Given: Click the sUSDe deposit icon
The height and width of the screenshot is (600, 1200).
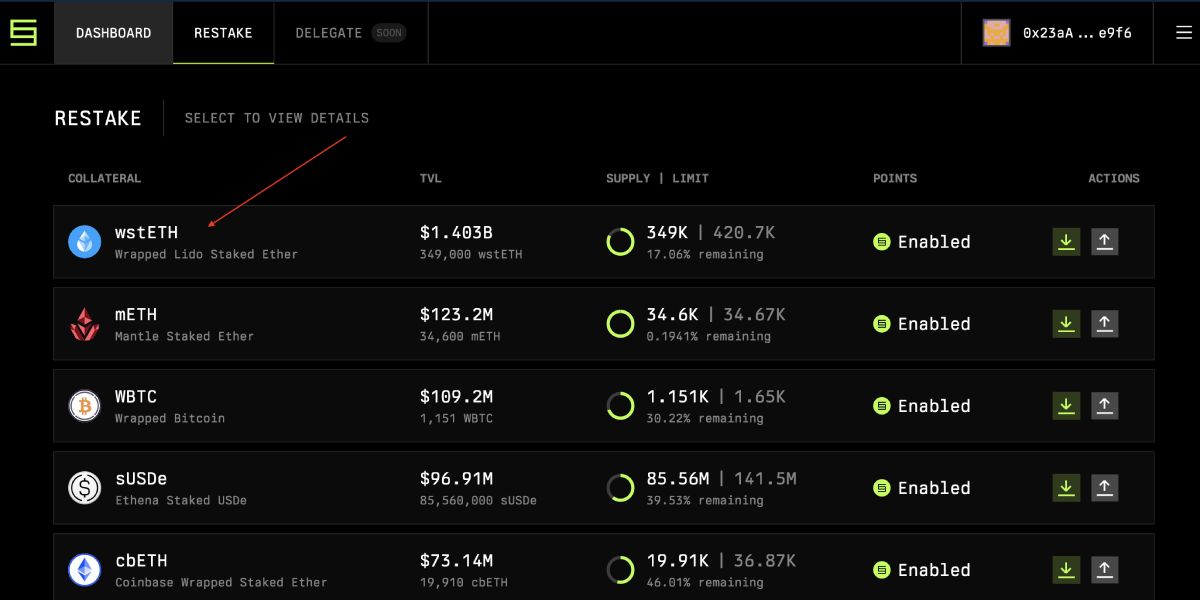Looking at the screenshot, I should (x=1066, y=487).
